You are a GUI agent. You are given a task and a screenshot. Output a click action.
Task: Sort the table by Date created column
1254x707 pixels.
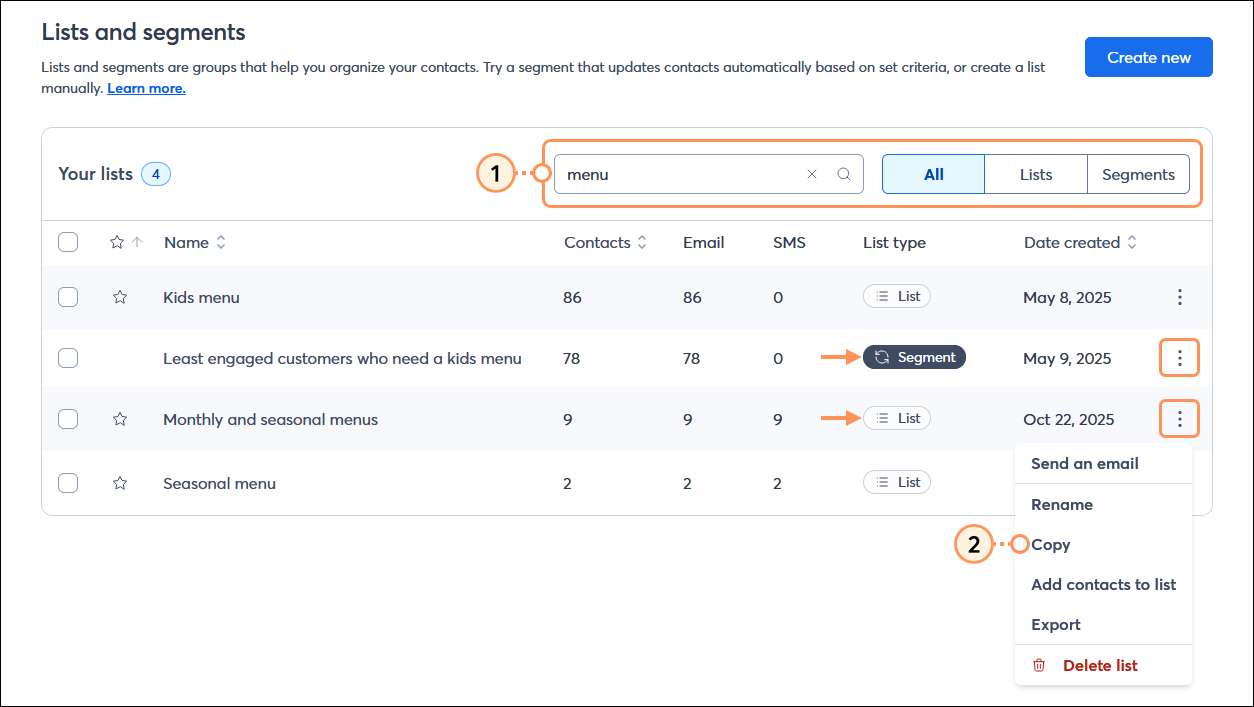[x=1080, y=242]
